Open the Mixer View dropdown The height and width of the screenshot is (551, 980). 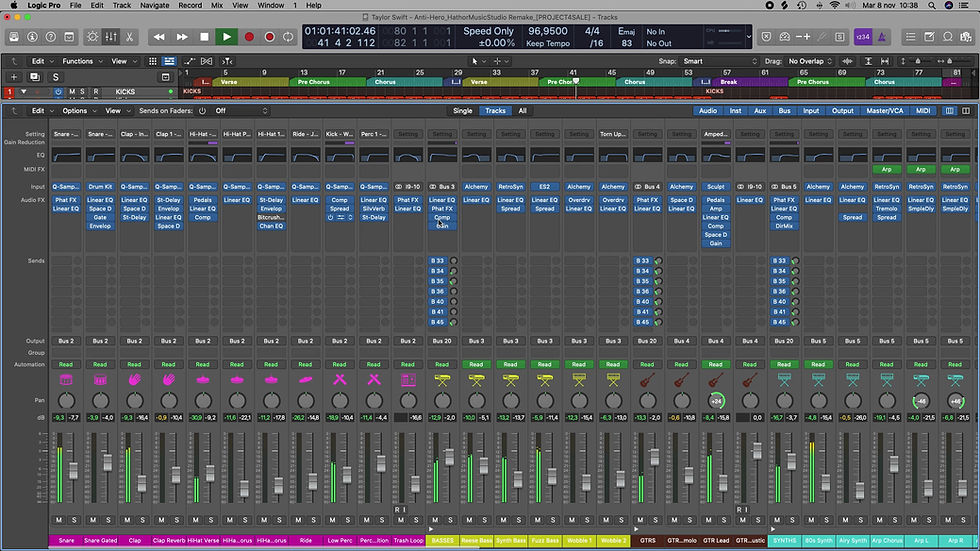click(118, 111)
